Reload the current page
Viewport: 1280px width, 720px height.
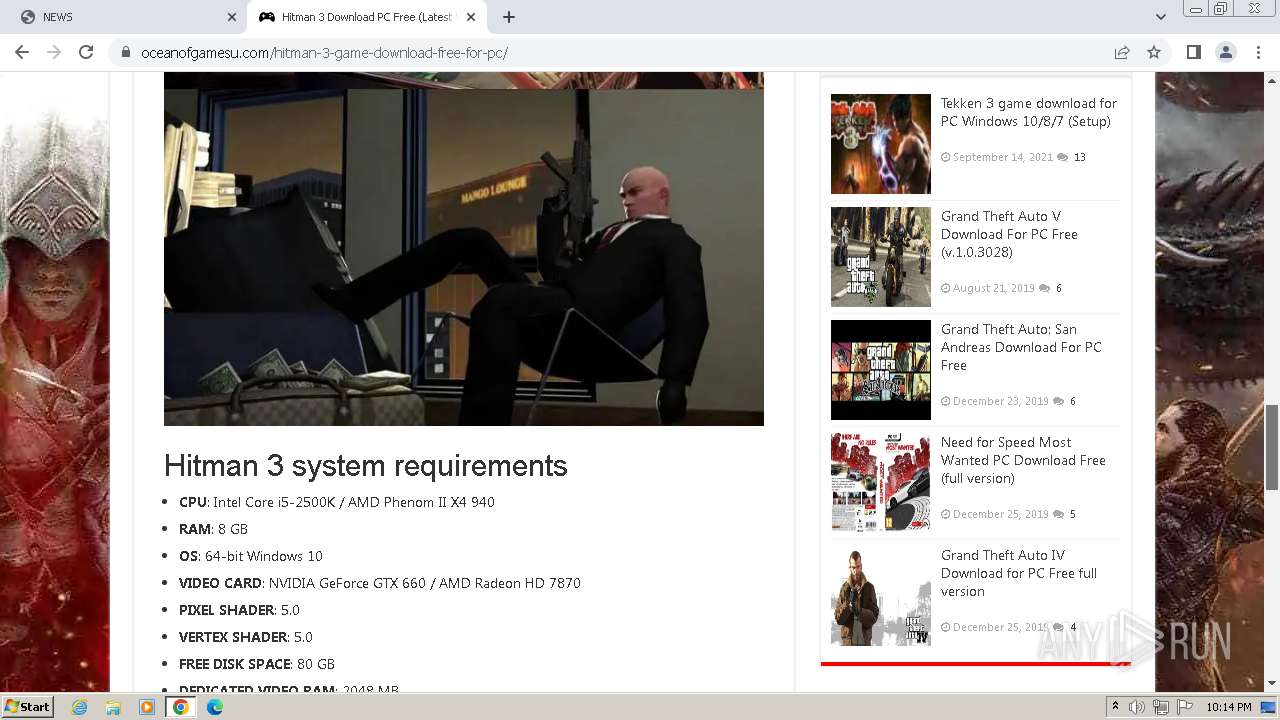pyautogui.click(x=86, y=52)
